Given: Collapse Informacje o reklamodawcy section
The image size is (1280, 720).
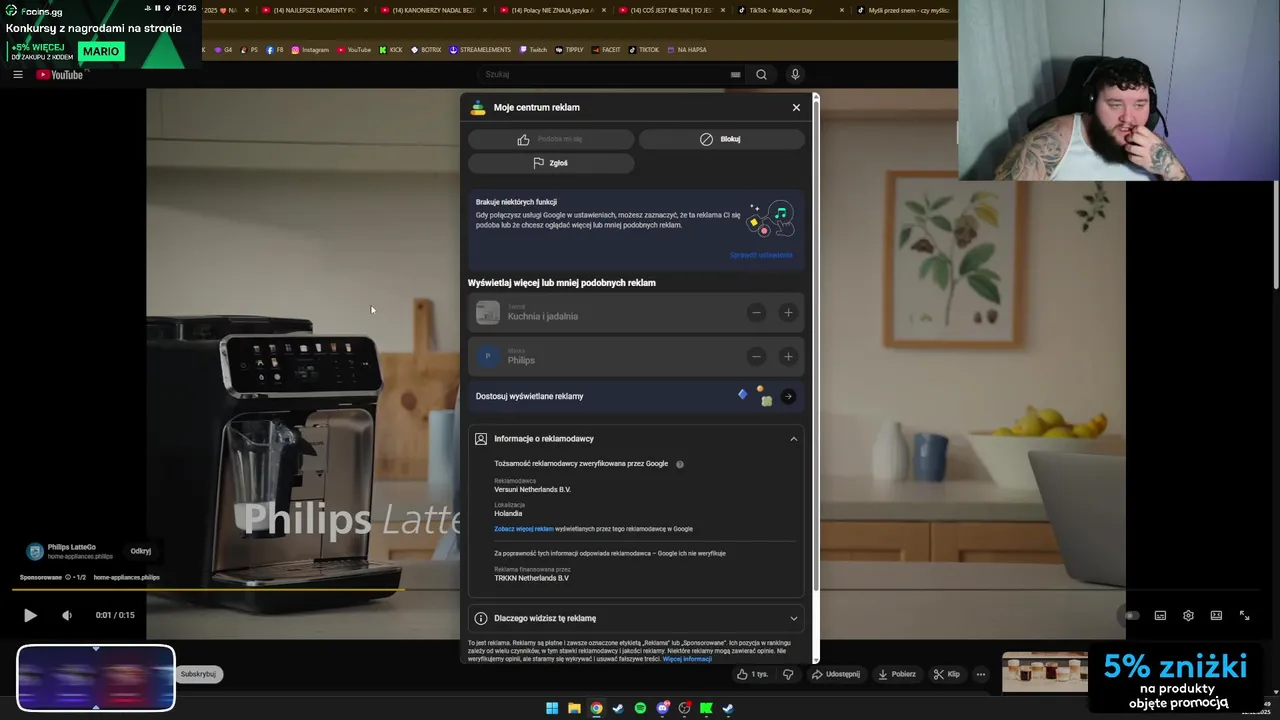Looking at the screenshot, I should pyautogui.click(x=636, y=439).
